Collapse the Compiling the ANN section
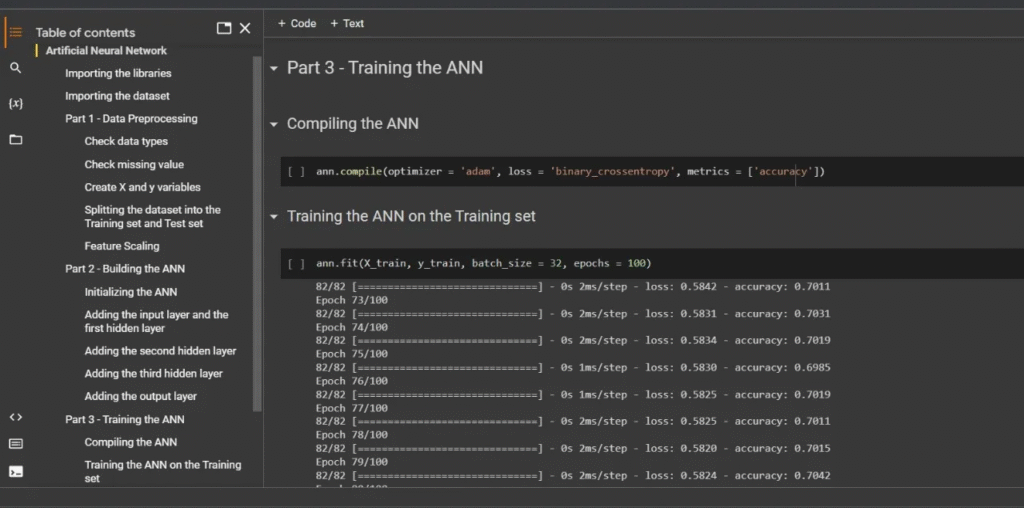 pyautogui.click(x=274, y=125)
